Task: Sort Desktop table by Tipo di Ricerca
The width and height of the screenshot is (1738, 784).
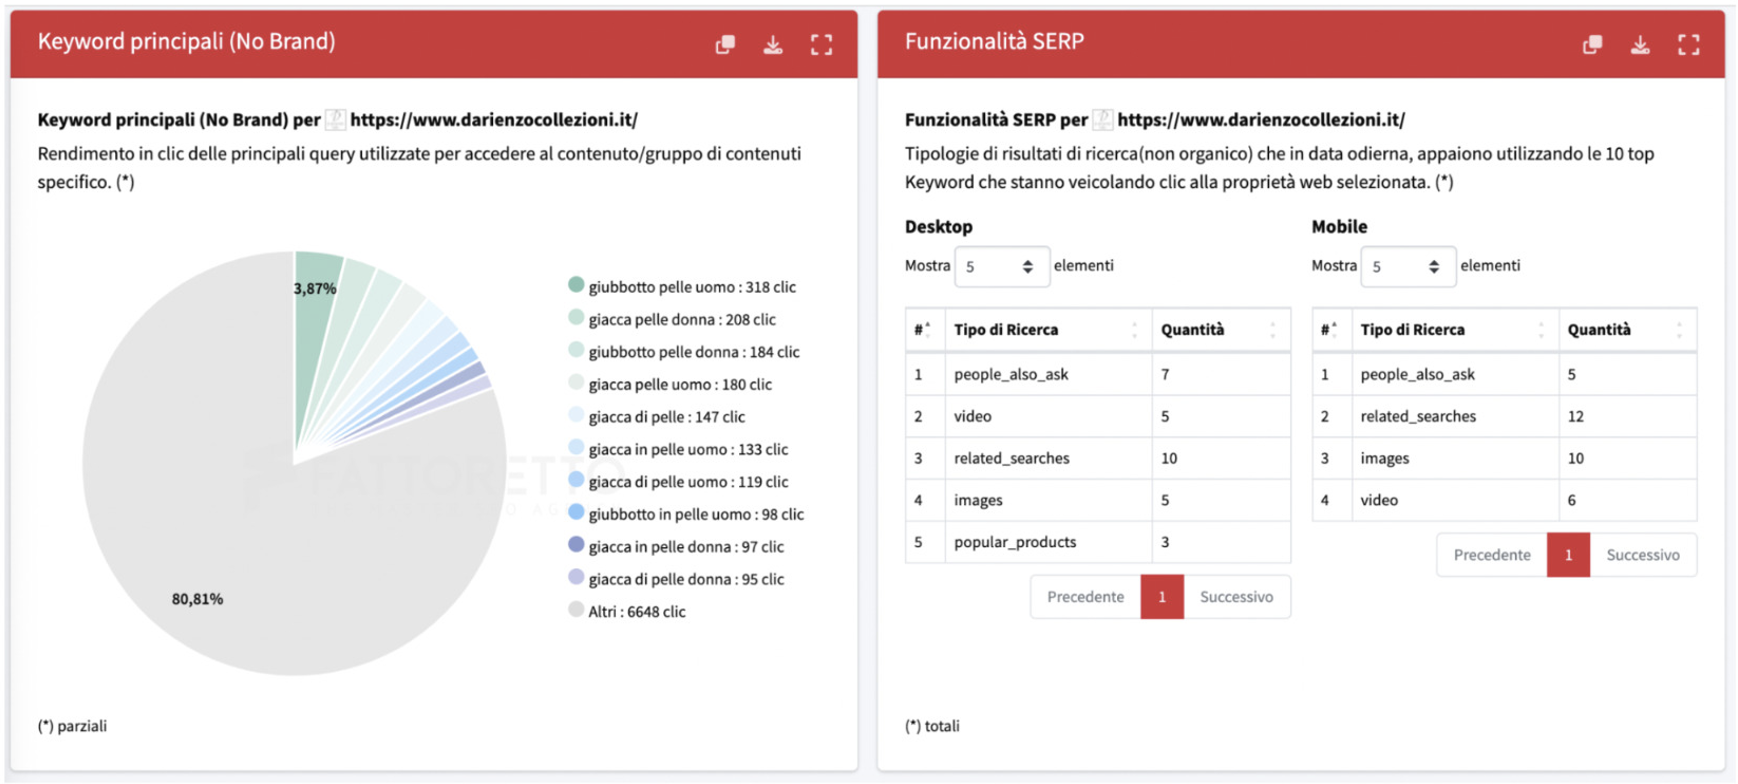Action: click(x=1047, y=330)
